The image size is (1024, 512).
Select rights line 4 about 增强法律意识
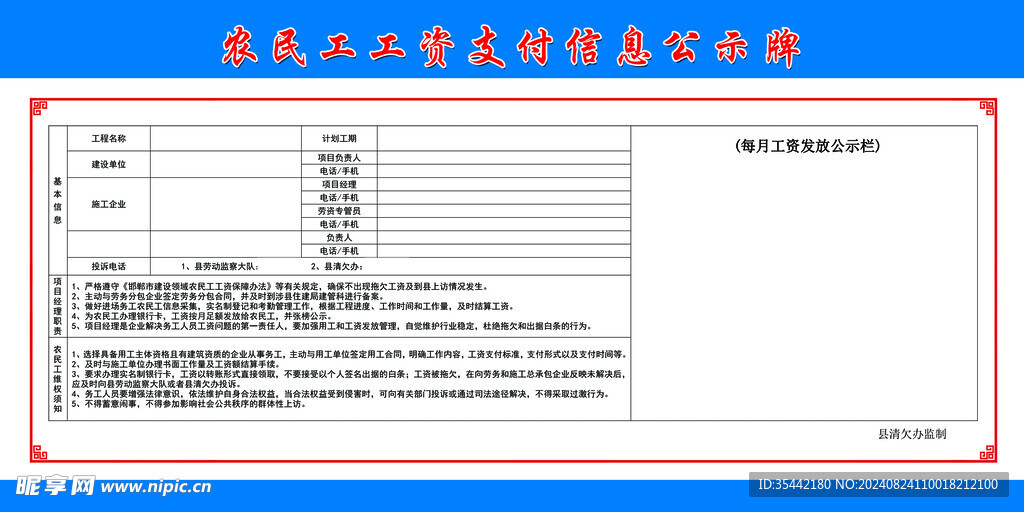tap(342, 394)
